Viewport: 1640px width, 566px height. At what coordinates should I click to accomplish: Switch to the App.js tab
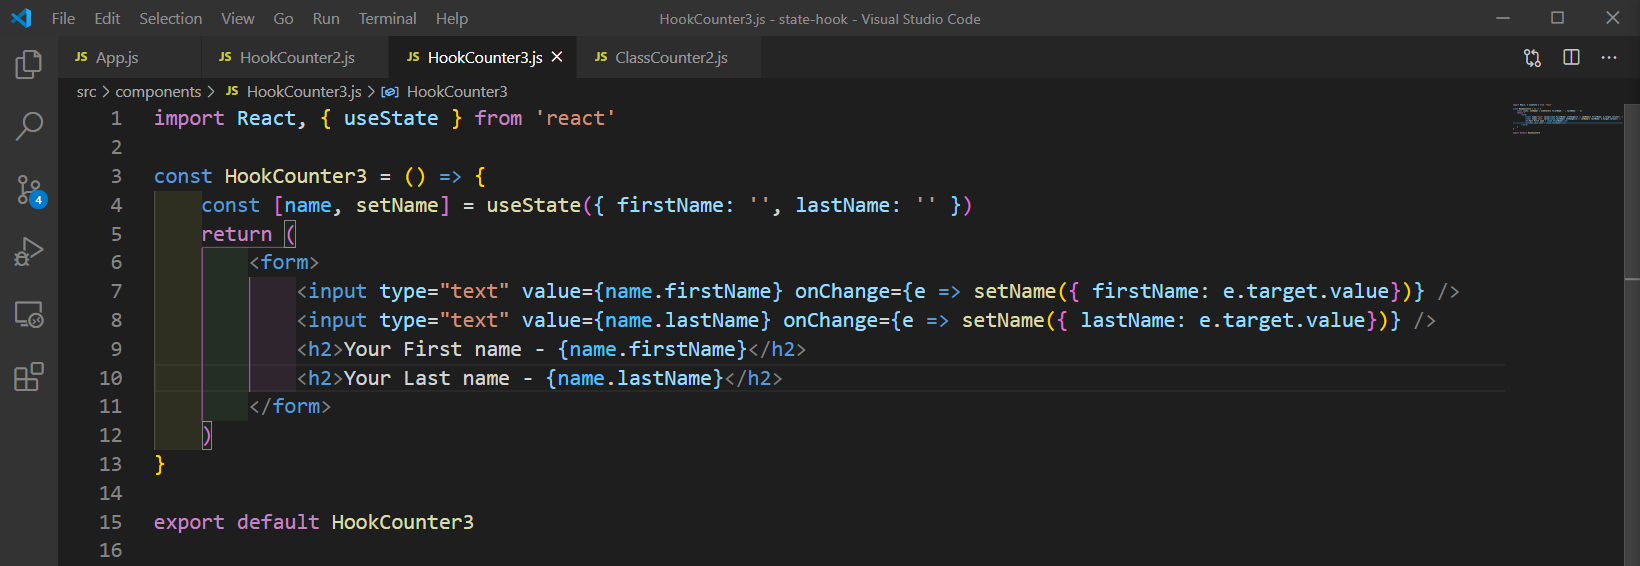click(130, 57)
